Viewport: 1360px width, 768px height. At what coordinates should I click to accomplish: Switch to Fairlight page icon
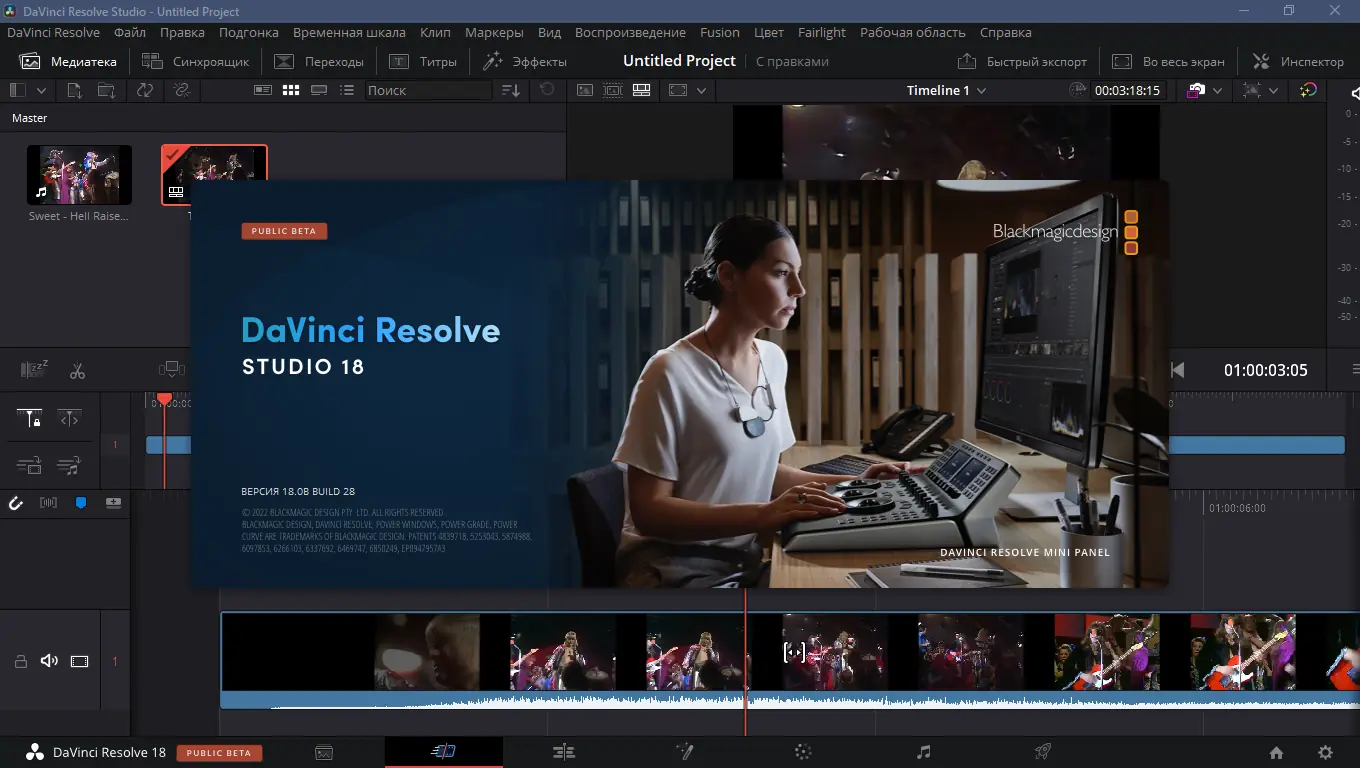(923, 752)
